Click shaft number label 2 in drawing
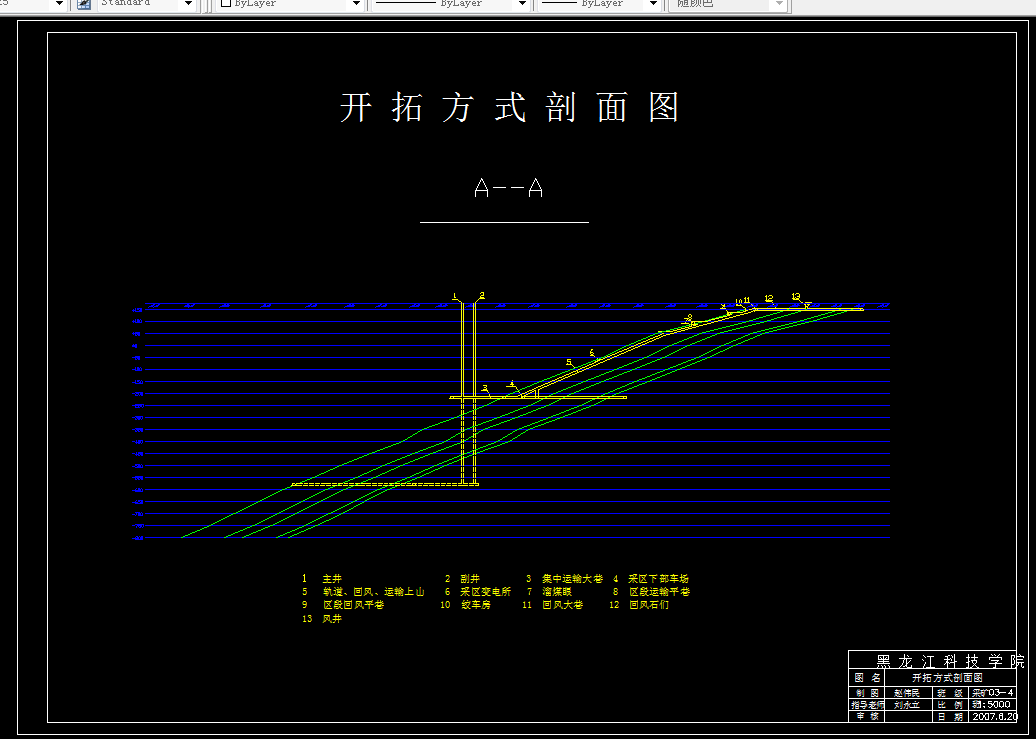 pyautogui.click(x=482, y=295)
